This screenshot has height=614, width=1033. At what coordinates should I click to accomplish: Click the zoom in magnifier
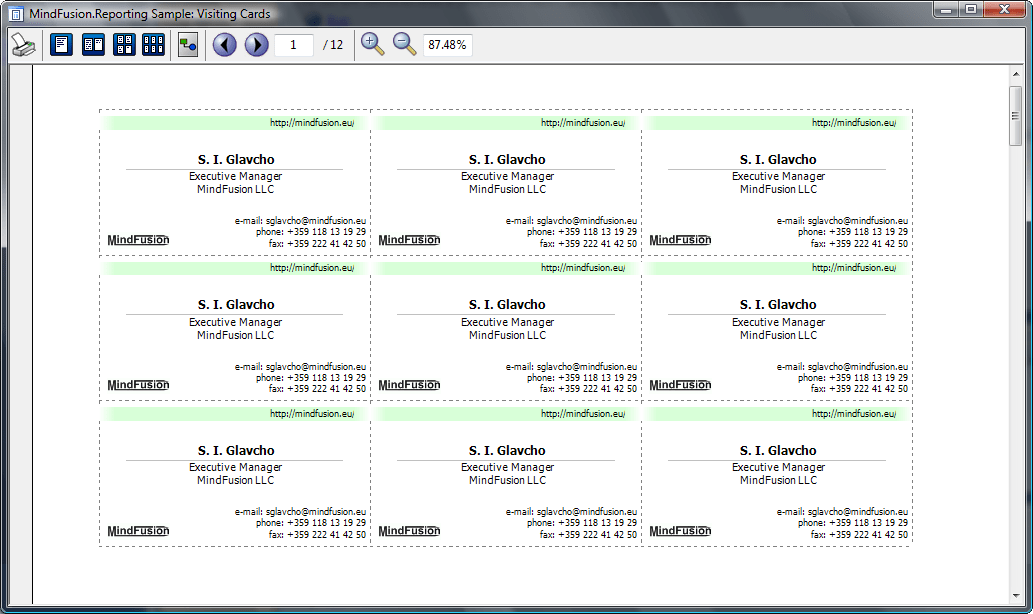372,44
